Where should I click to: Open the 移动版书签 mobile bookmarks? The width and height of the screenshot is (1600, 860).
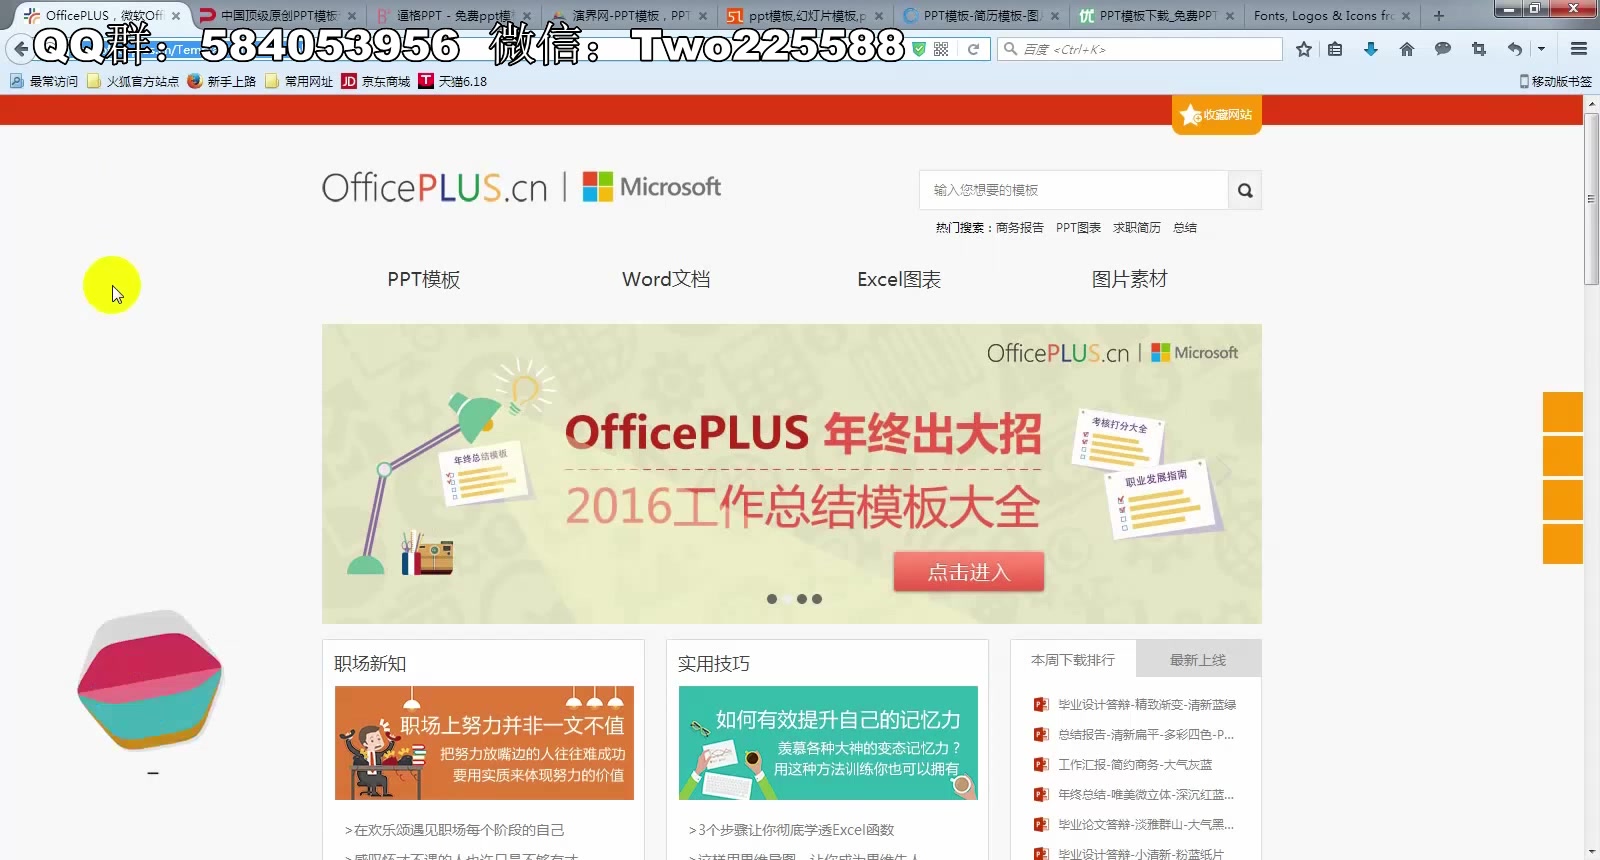(x=1555, y=81)
